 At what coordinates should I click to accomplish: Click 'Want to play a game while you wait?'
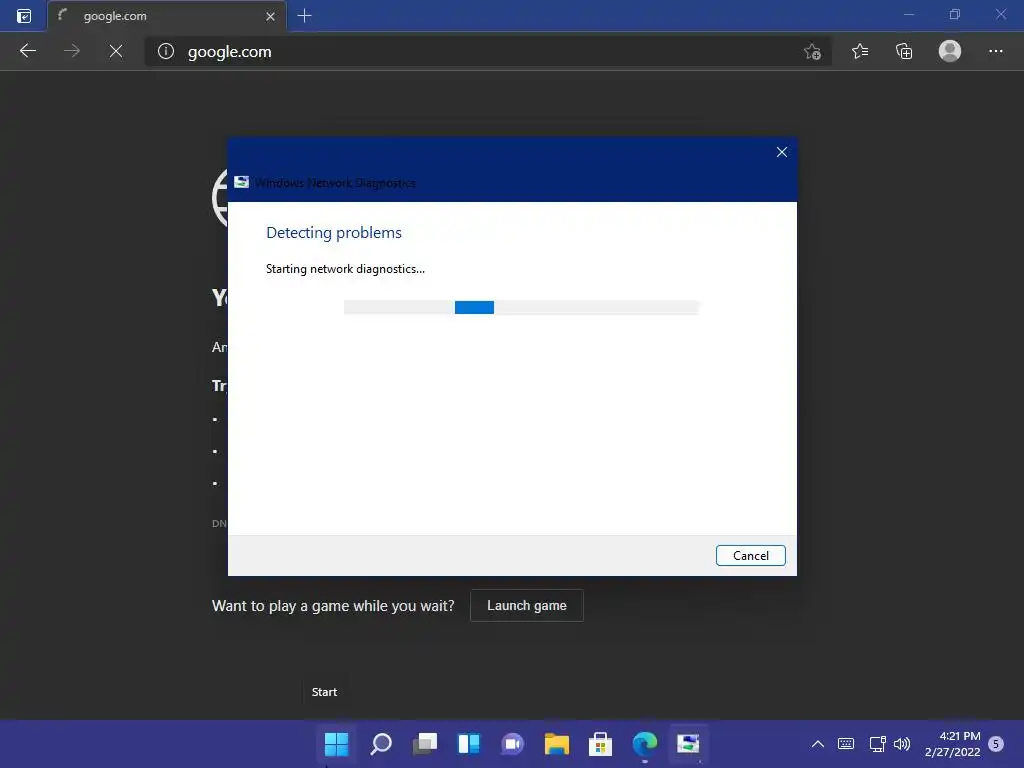[333, 606]
